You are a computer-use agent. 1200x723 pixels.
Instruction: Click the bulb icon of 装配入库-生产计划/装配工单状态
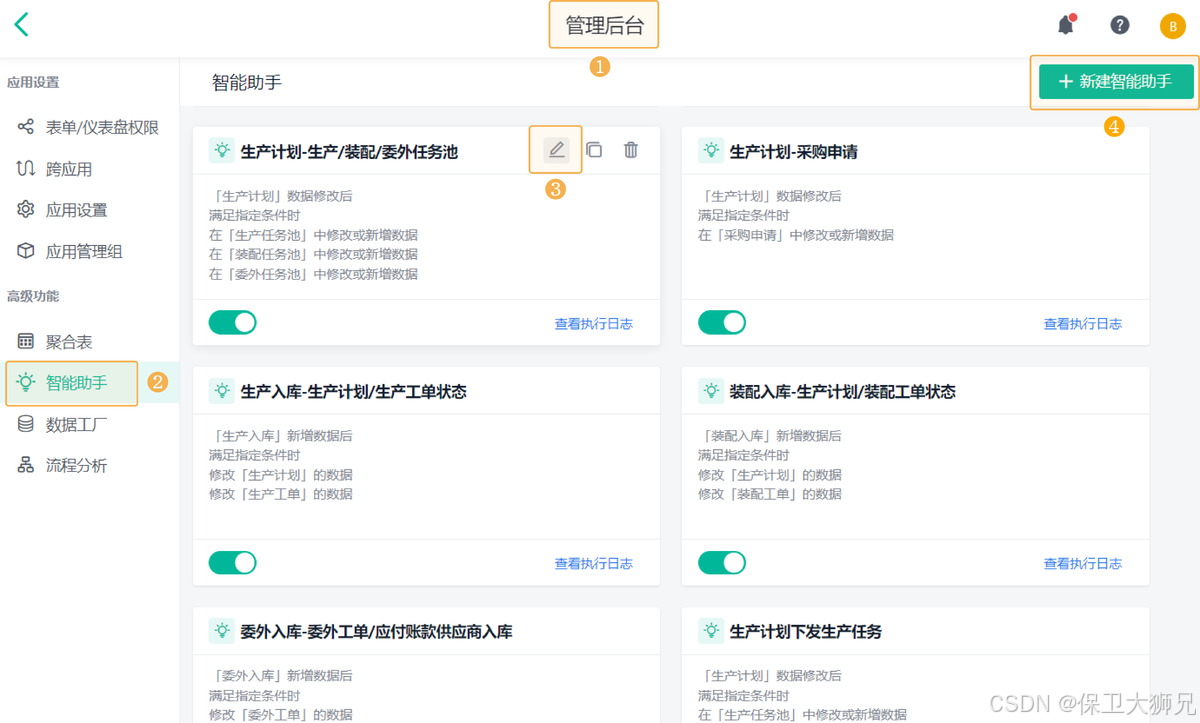click(711, 391)
